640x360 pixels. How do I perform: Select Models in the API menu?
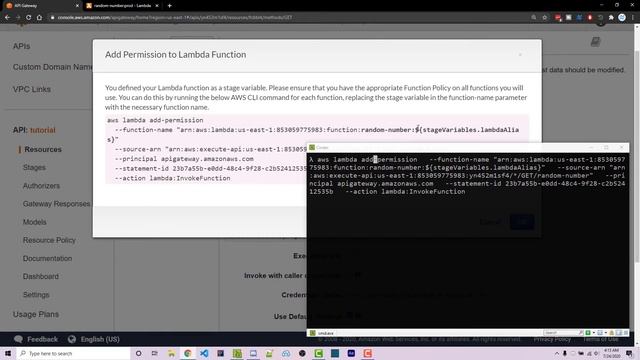coord(35,222)
